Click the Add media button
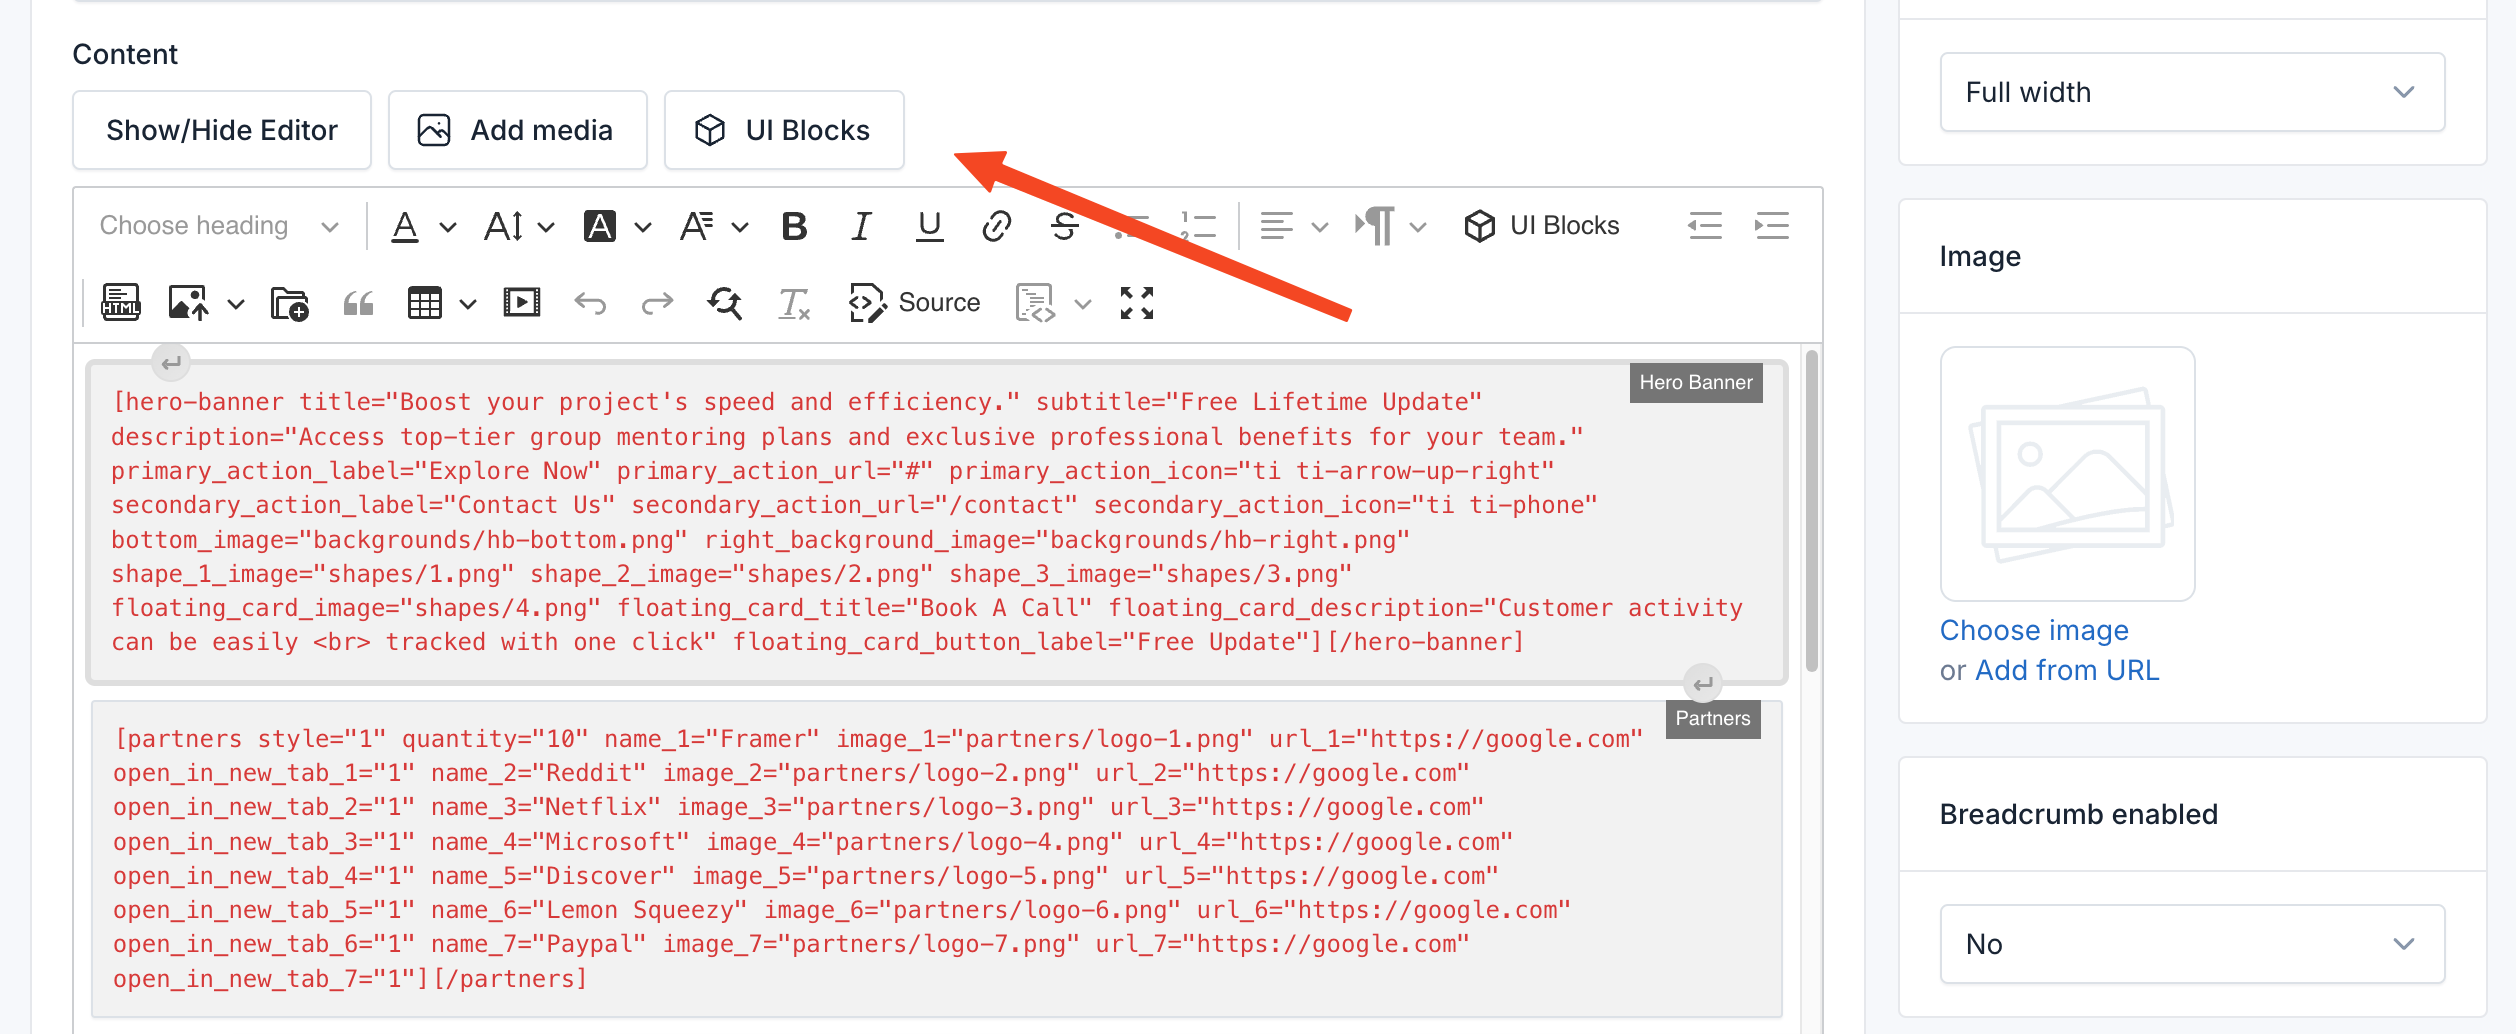The image size is (2516, 1034). (x=518, y=130)
